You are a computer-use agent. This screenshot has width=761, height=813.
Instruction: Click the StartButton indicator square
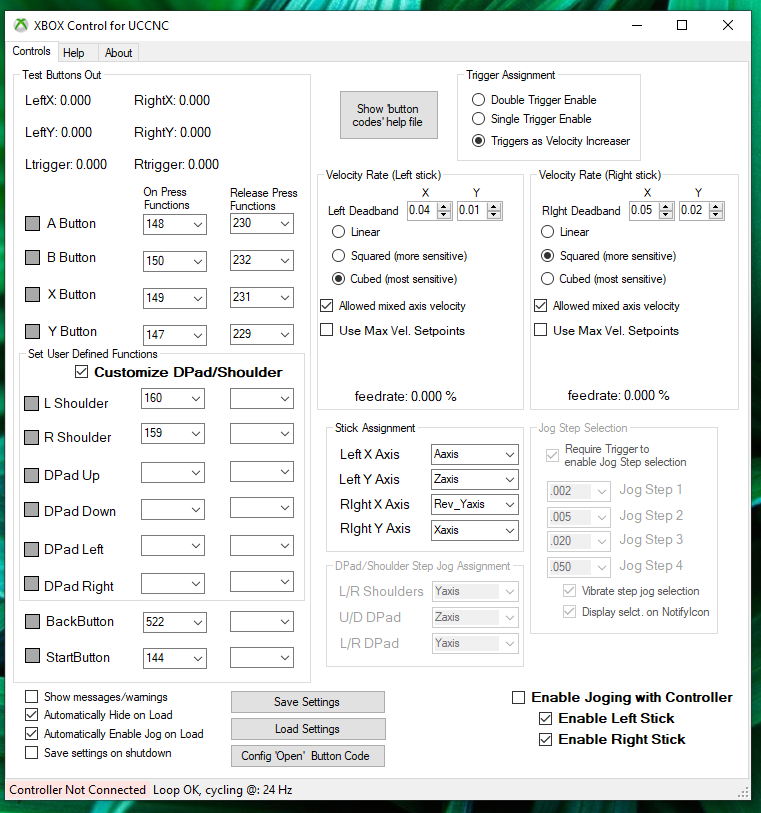click(x=32, y=658)
